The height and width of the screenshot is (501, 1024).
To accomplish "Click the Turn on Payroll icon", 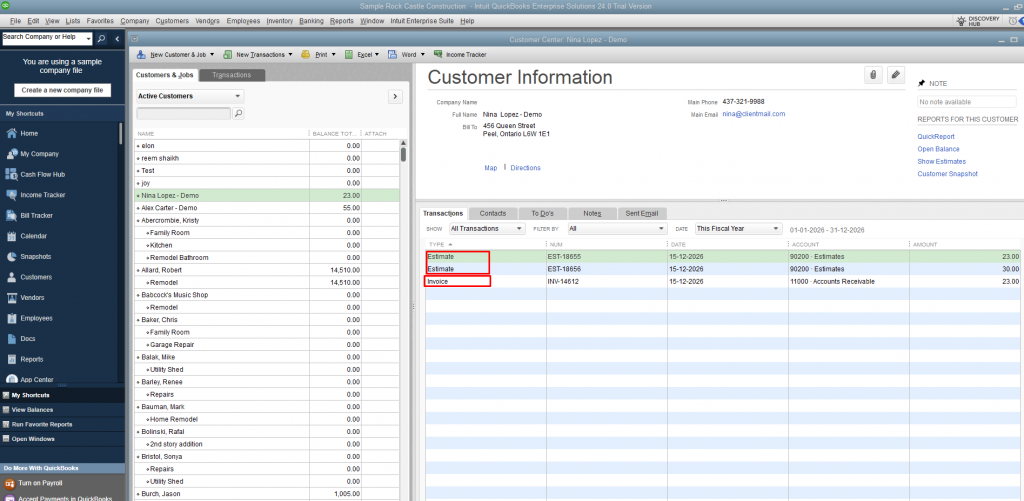I will (x=11, y=483).
